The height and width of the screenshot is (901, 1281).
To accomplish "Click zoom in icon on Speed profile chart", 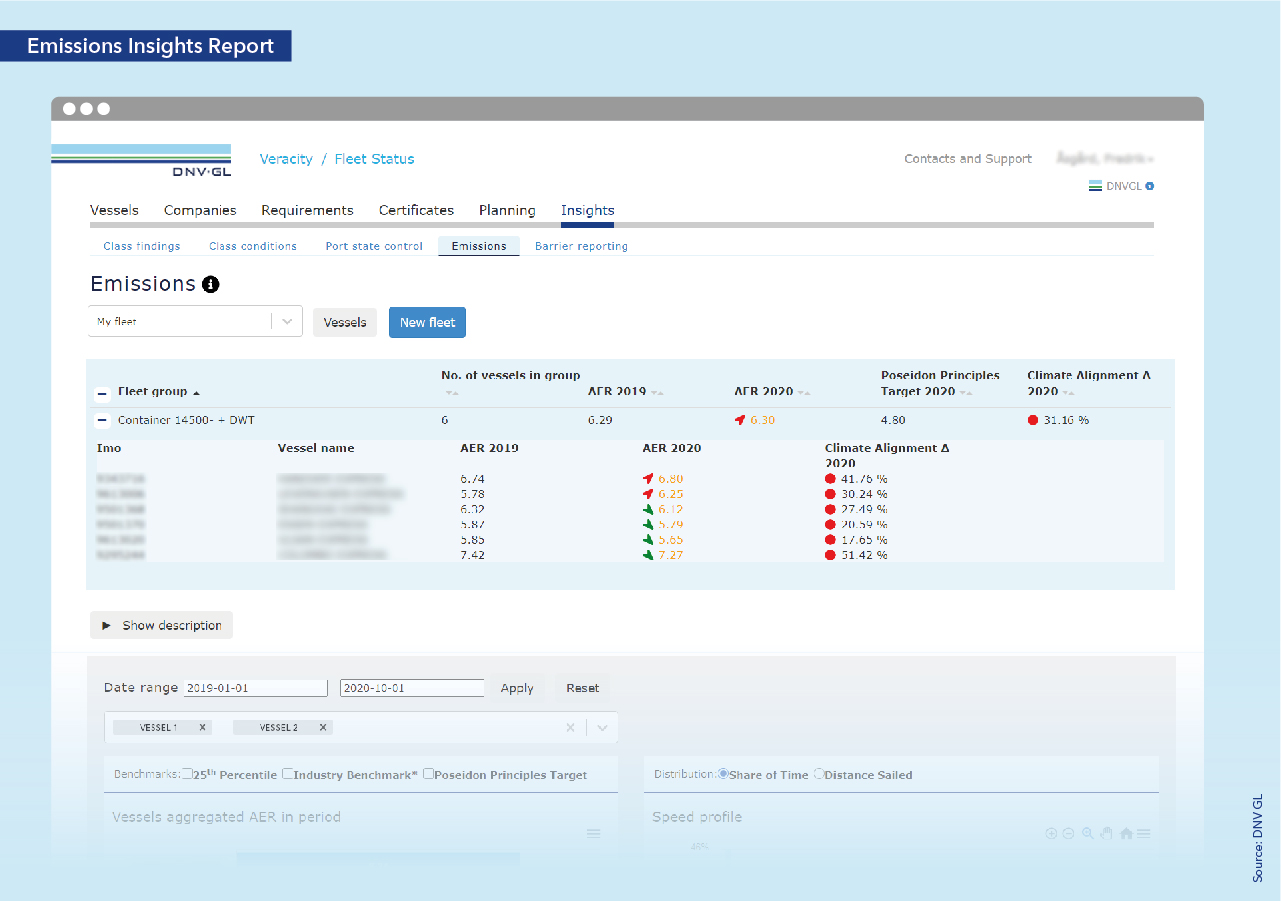I will coord(1051,833).
